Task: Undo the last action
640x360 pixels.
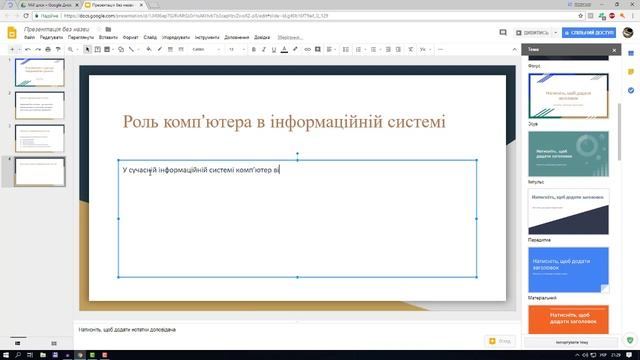Action: point(28,49)
